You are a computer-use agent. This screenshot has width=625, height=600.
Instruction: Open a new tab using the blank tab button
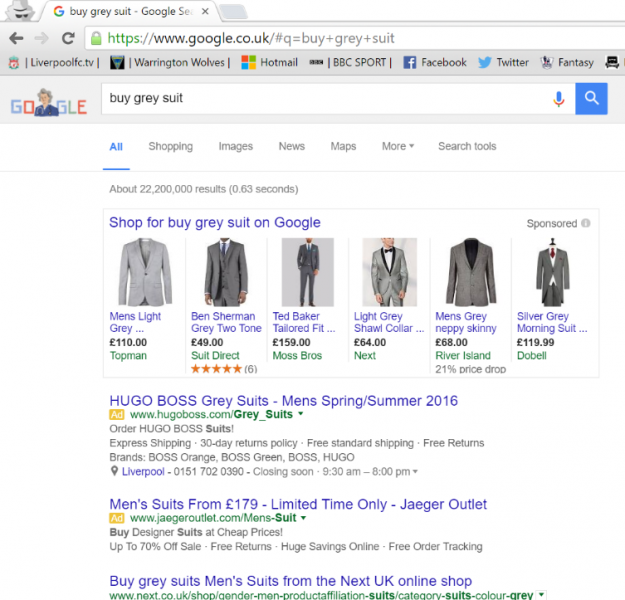point(234,12)
